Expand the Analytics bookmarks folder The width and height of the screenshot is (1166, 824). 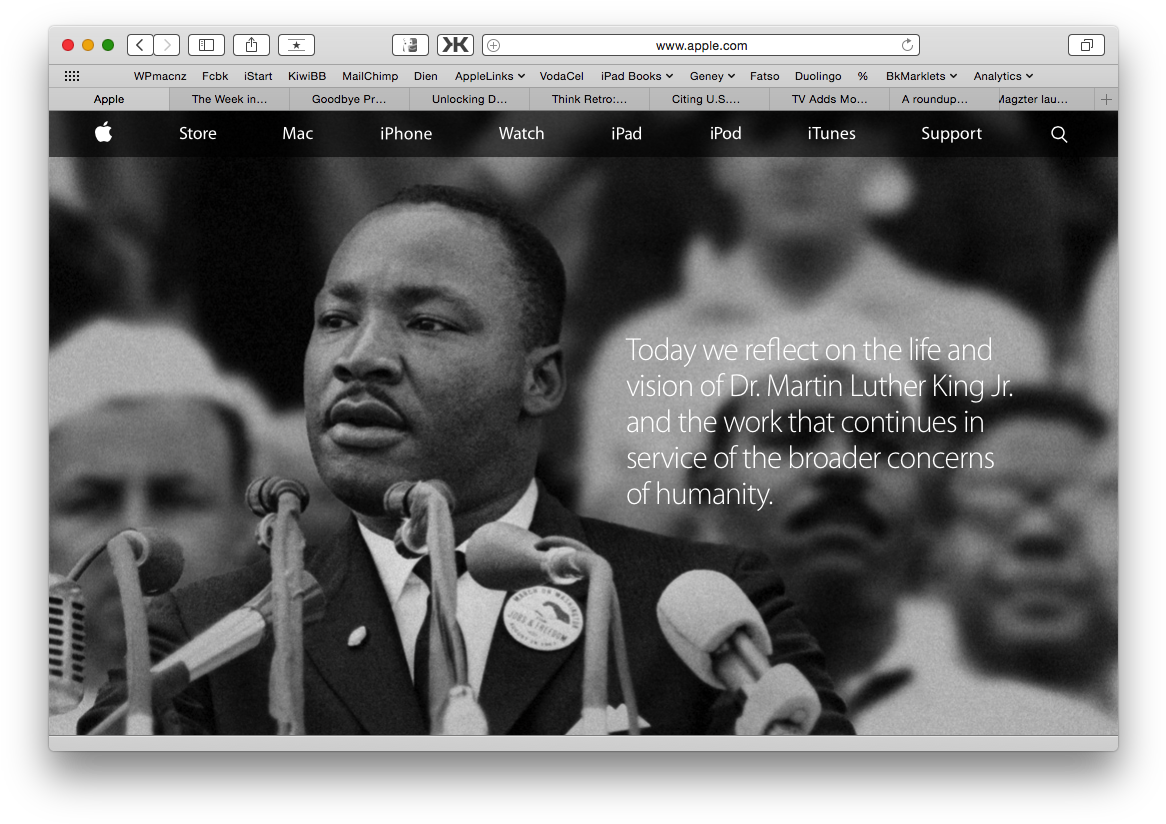click(1003, 76)
